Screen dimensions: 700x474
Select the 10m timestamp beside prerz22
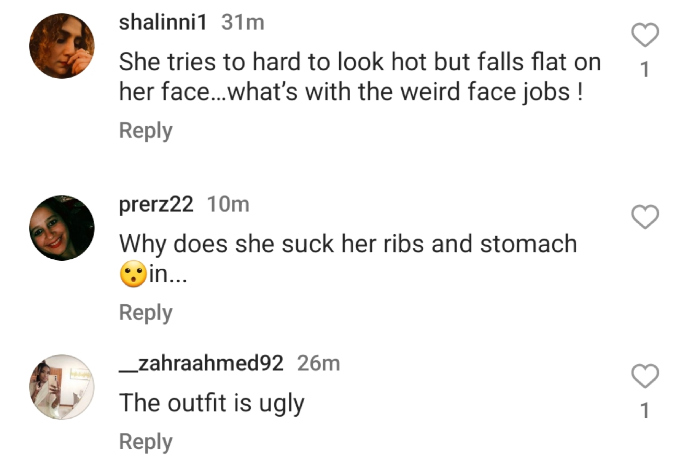tap(228, 204)
